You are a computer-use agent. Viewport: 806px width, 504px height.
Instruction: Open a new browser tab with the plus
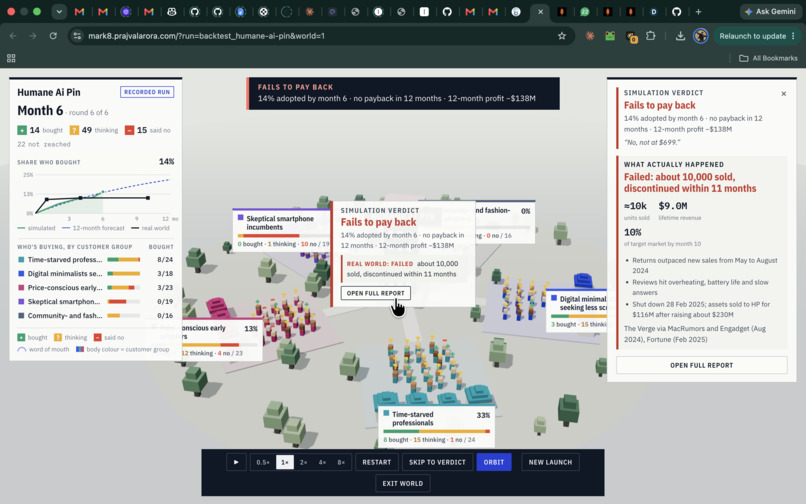(698, 11)
